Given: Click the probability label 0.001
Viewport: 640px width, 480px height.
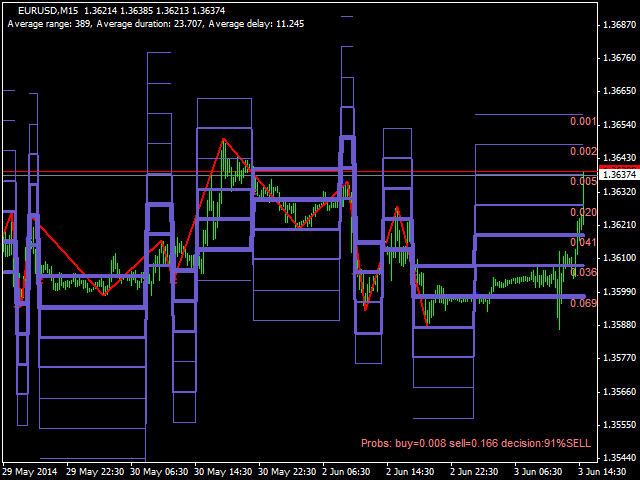Looking at the screenshot, I should tap(583, 121).
